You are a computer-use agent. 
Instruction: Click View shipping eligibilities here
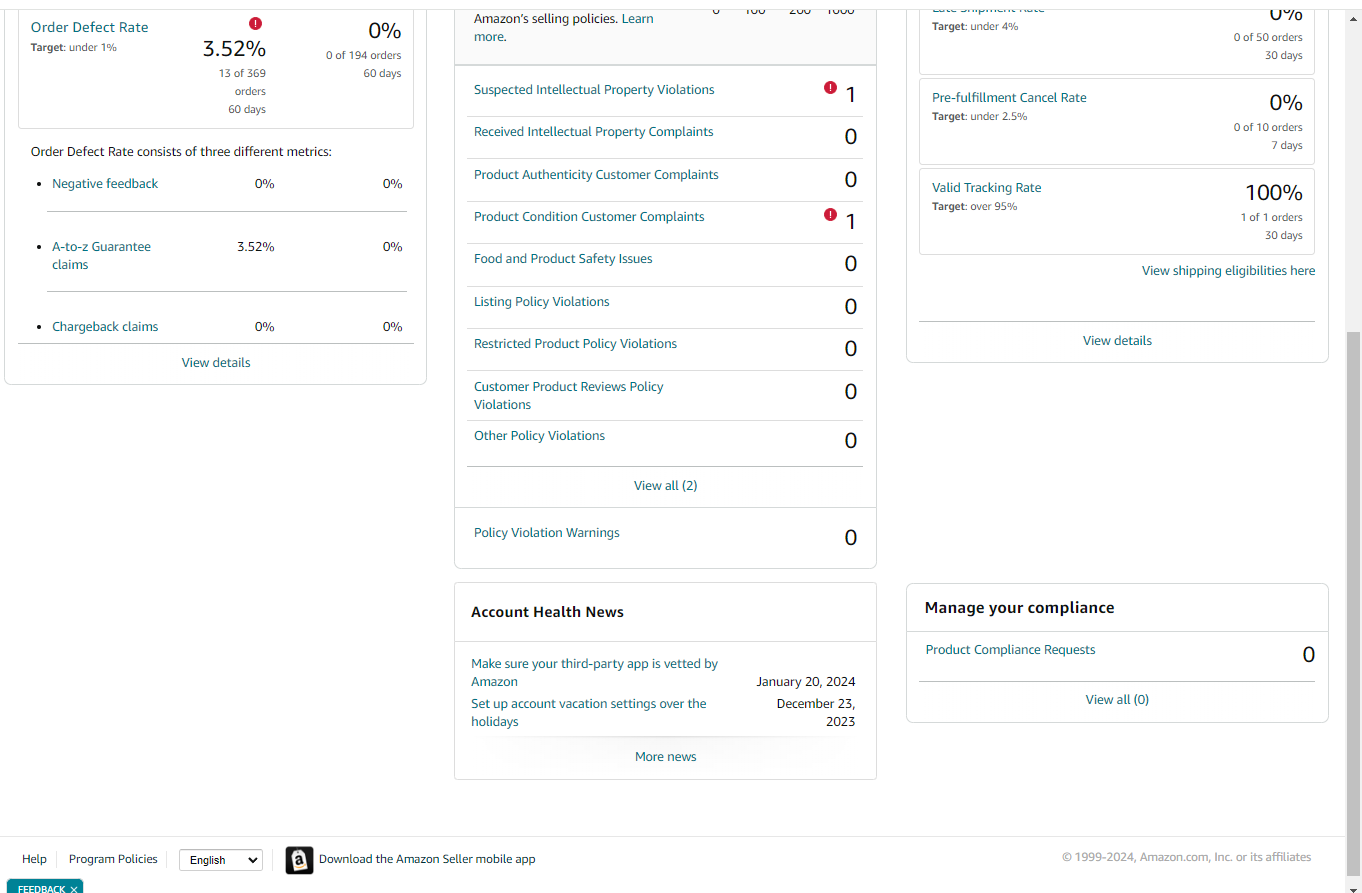click(x=1229, y=271)
